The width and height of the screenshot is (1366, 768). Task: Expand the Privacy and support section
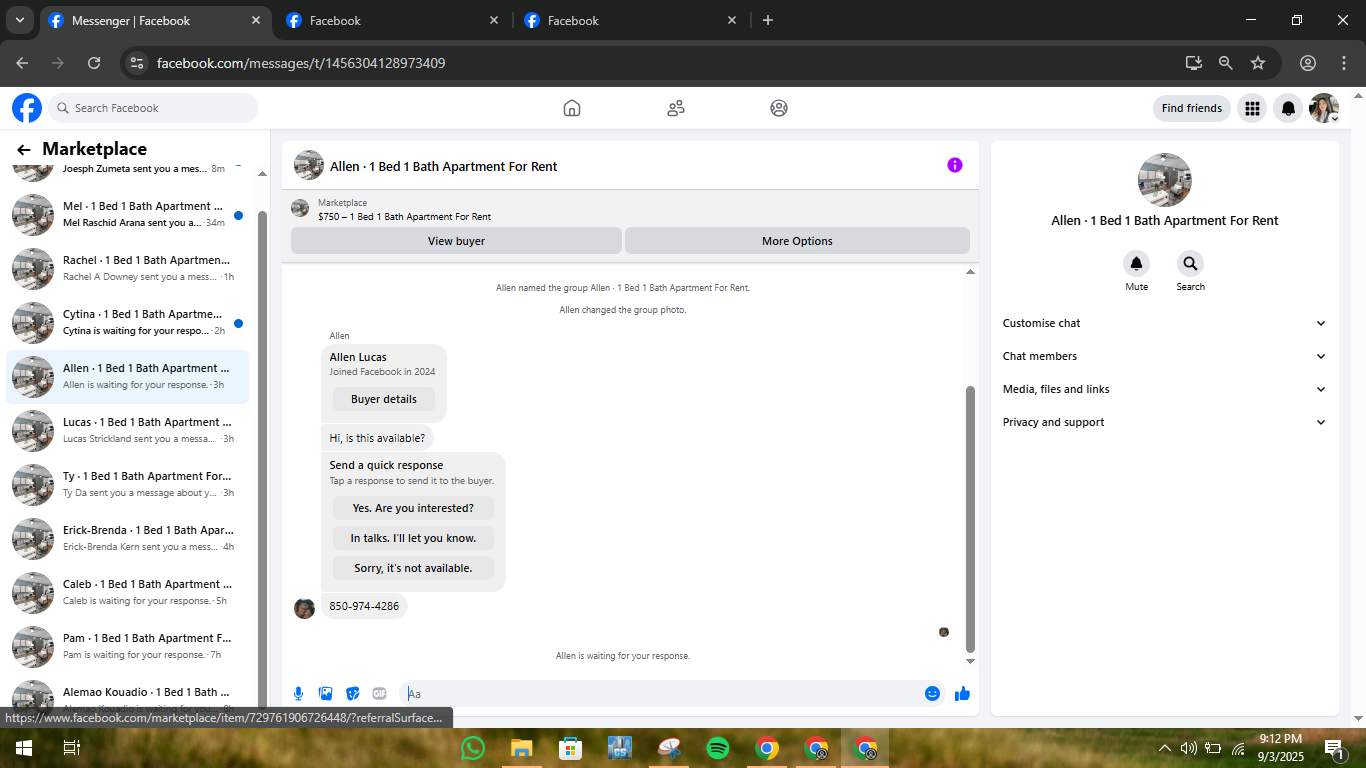[1165, 422]
